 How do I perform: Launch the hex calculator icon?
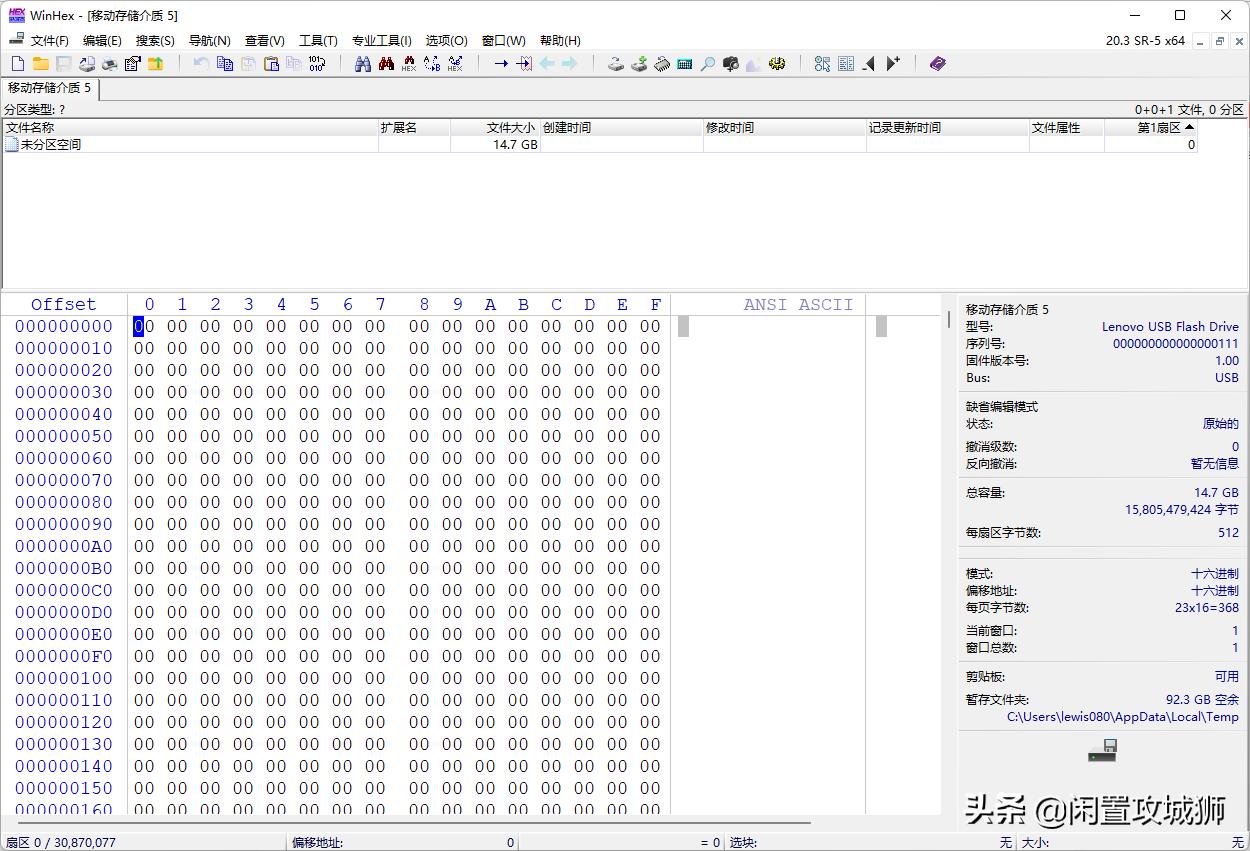pos(685,63)
